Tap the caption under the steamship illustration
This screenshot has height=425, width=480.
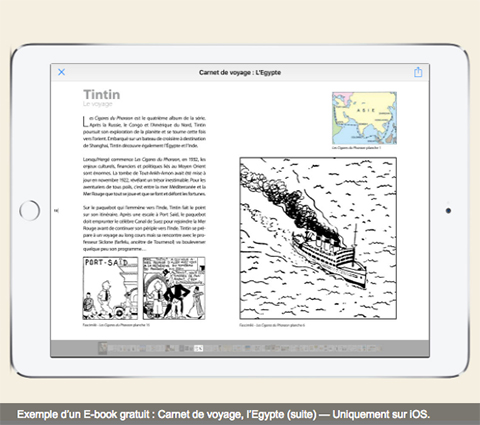[x=272, y=325]
